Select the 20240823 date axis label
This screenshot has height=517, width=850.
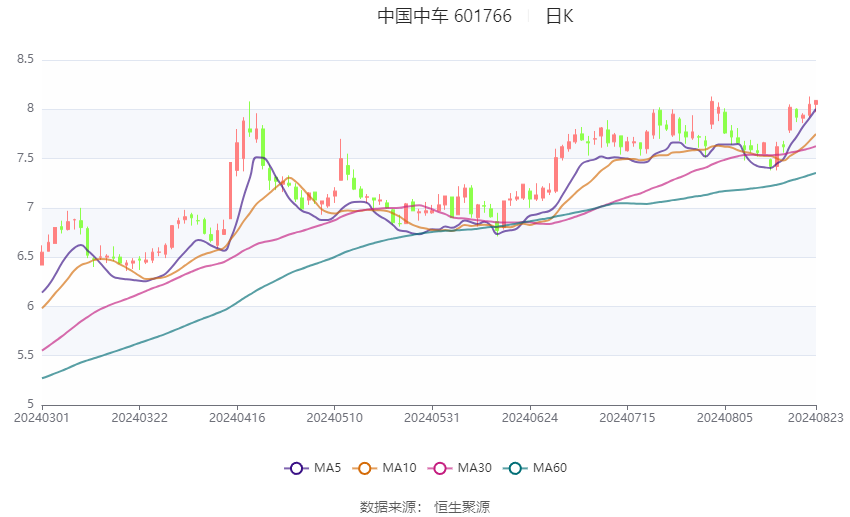click(815, 418)
